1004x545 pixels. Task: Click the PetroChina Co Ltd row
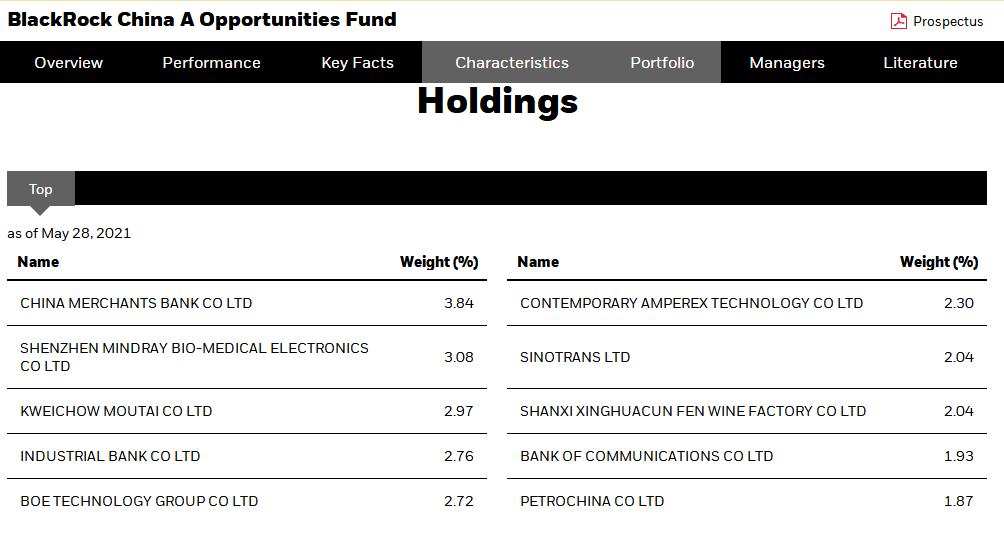(x=592, y=501)
